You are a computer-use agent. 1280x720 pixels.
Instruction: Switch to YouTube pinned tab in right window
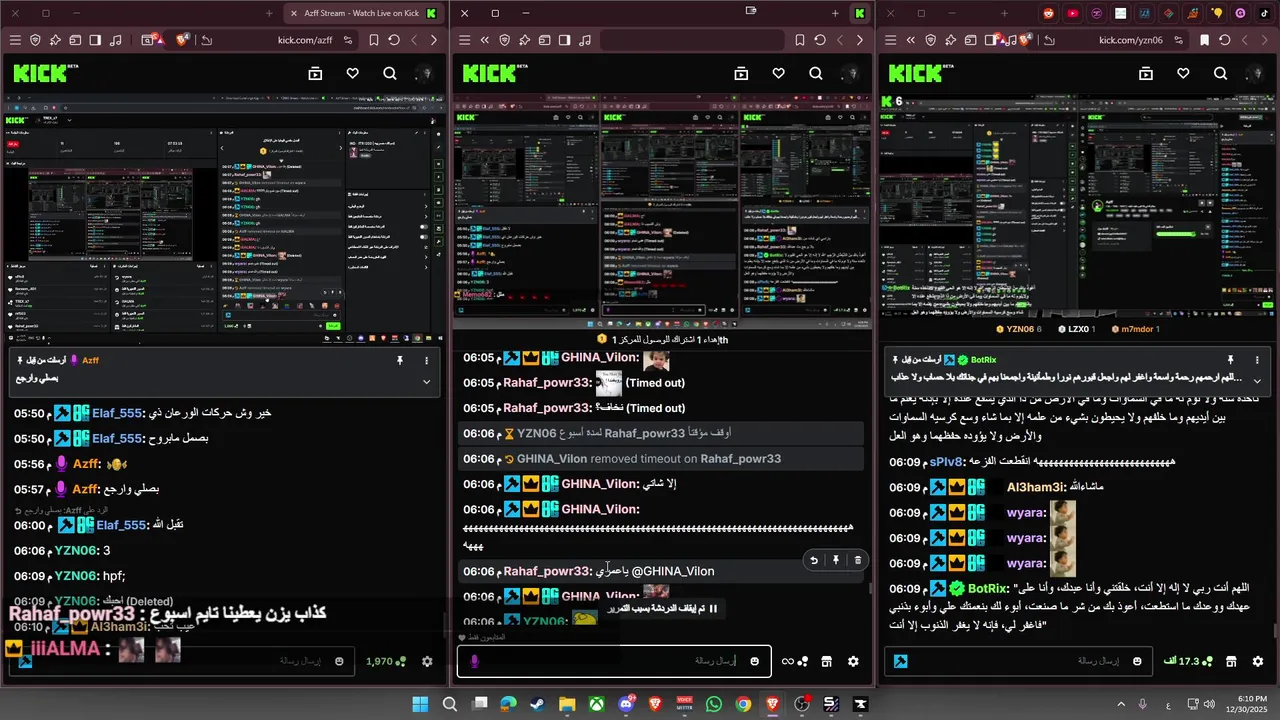1072,13
